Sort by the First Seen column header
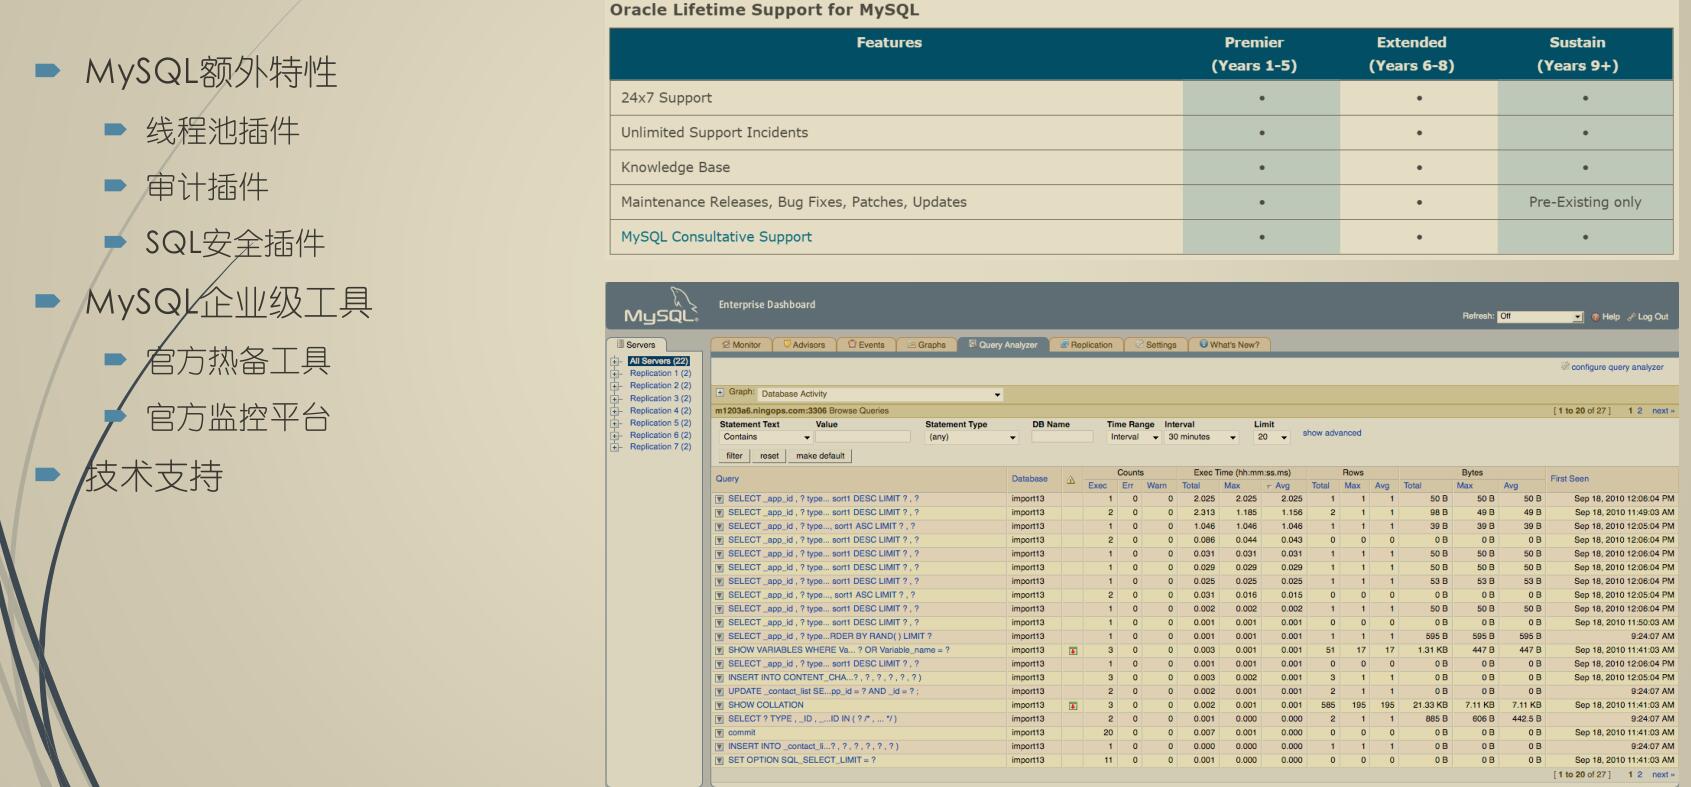The width and height of the screenshot is (1691, 787). (1569, 479)
